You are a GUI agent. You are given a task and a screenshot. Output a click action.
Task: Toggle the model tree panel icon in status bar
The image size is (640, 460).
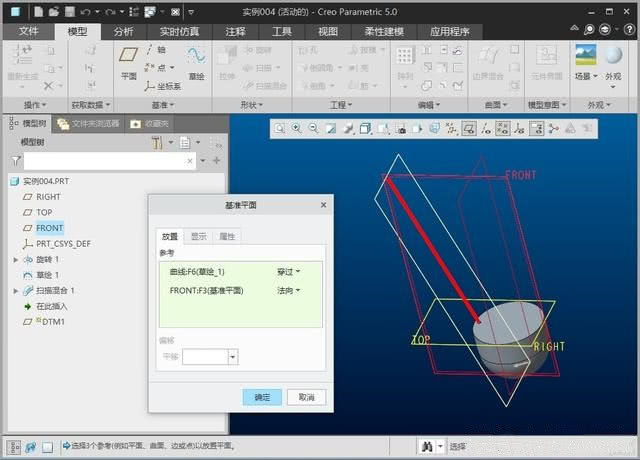click(13, 447)
